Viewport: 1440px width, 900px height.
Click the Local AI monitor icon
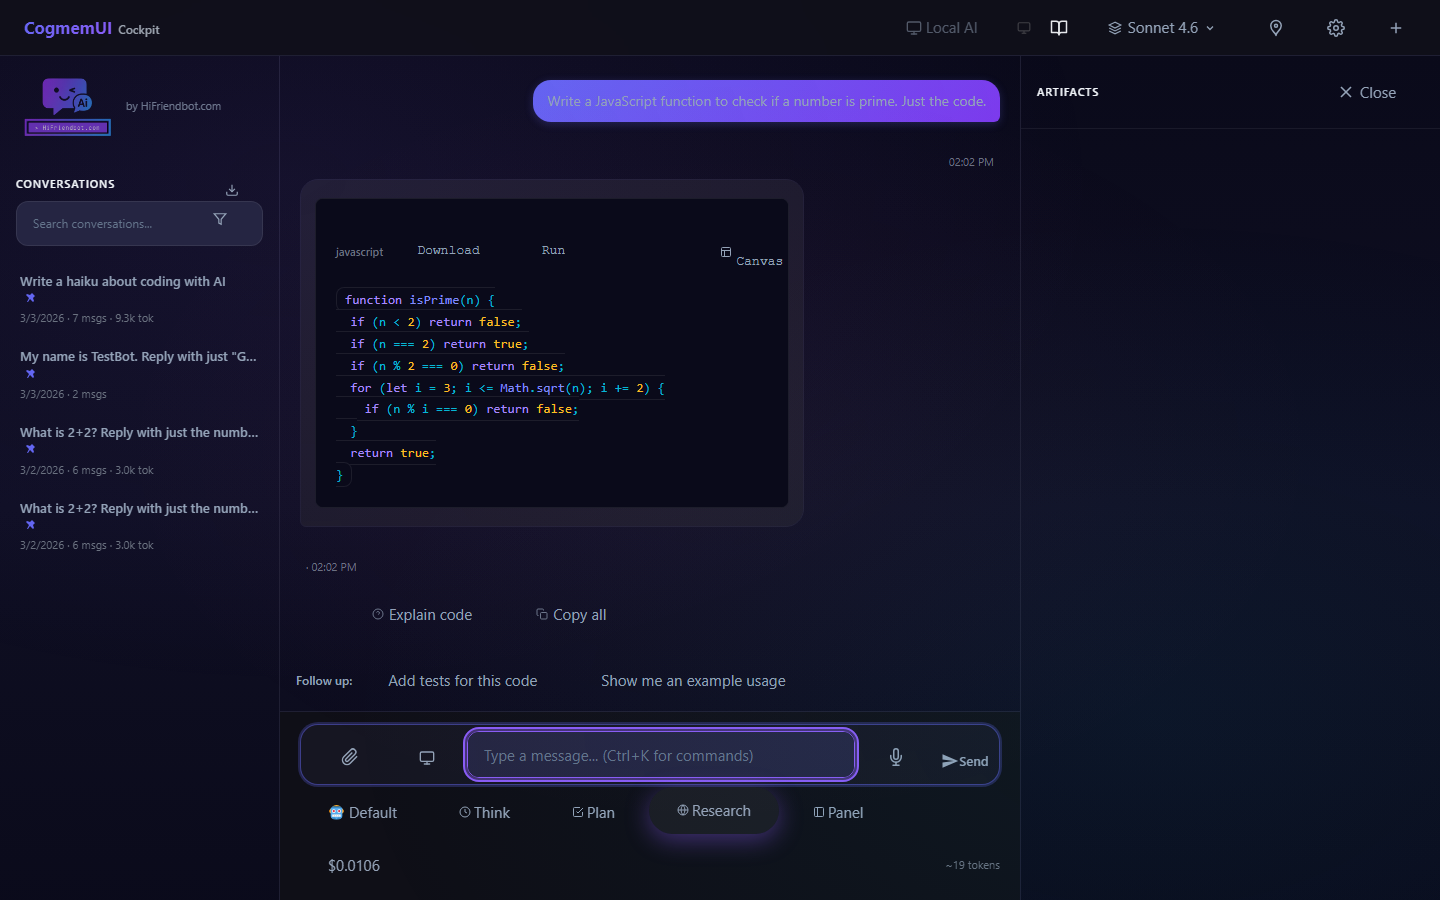[x=913, y=28]
